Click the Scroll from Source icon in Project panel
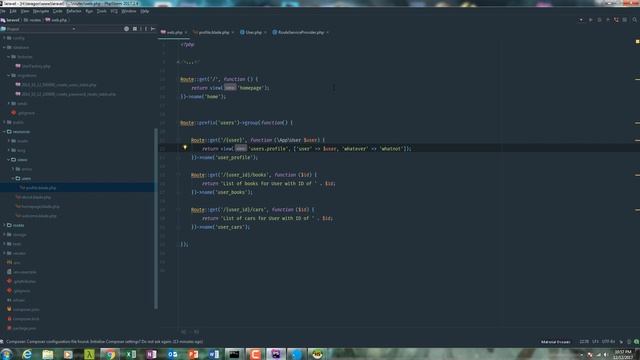Viewport: 640px width, 360px height. (x=127, y=29)
